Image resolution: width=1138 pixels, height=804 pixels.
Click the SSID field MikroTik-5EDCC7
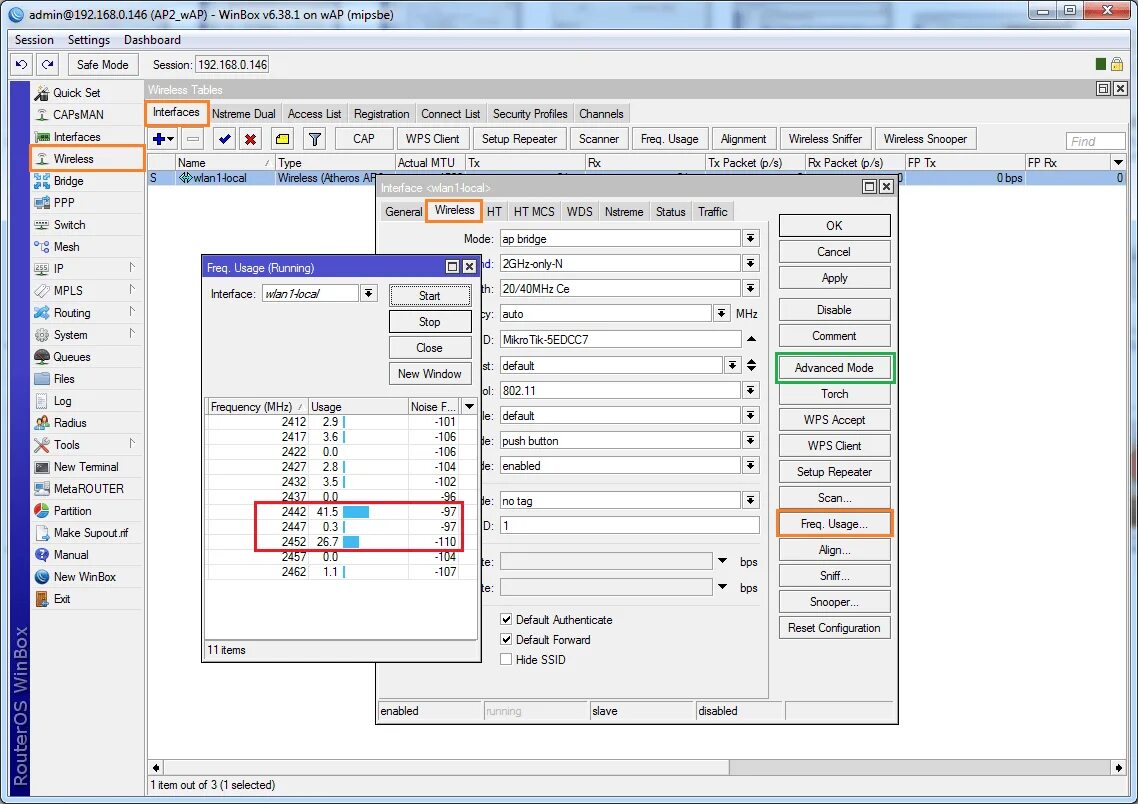pyautogui.click(x=621, y=339)
